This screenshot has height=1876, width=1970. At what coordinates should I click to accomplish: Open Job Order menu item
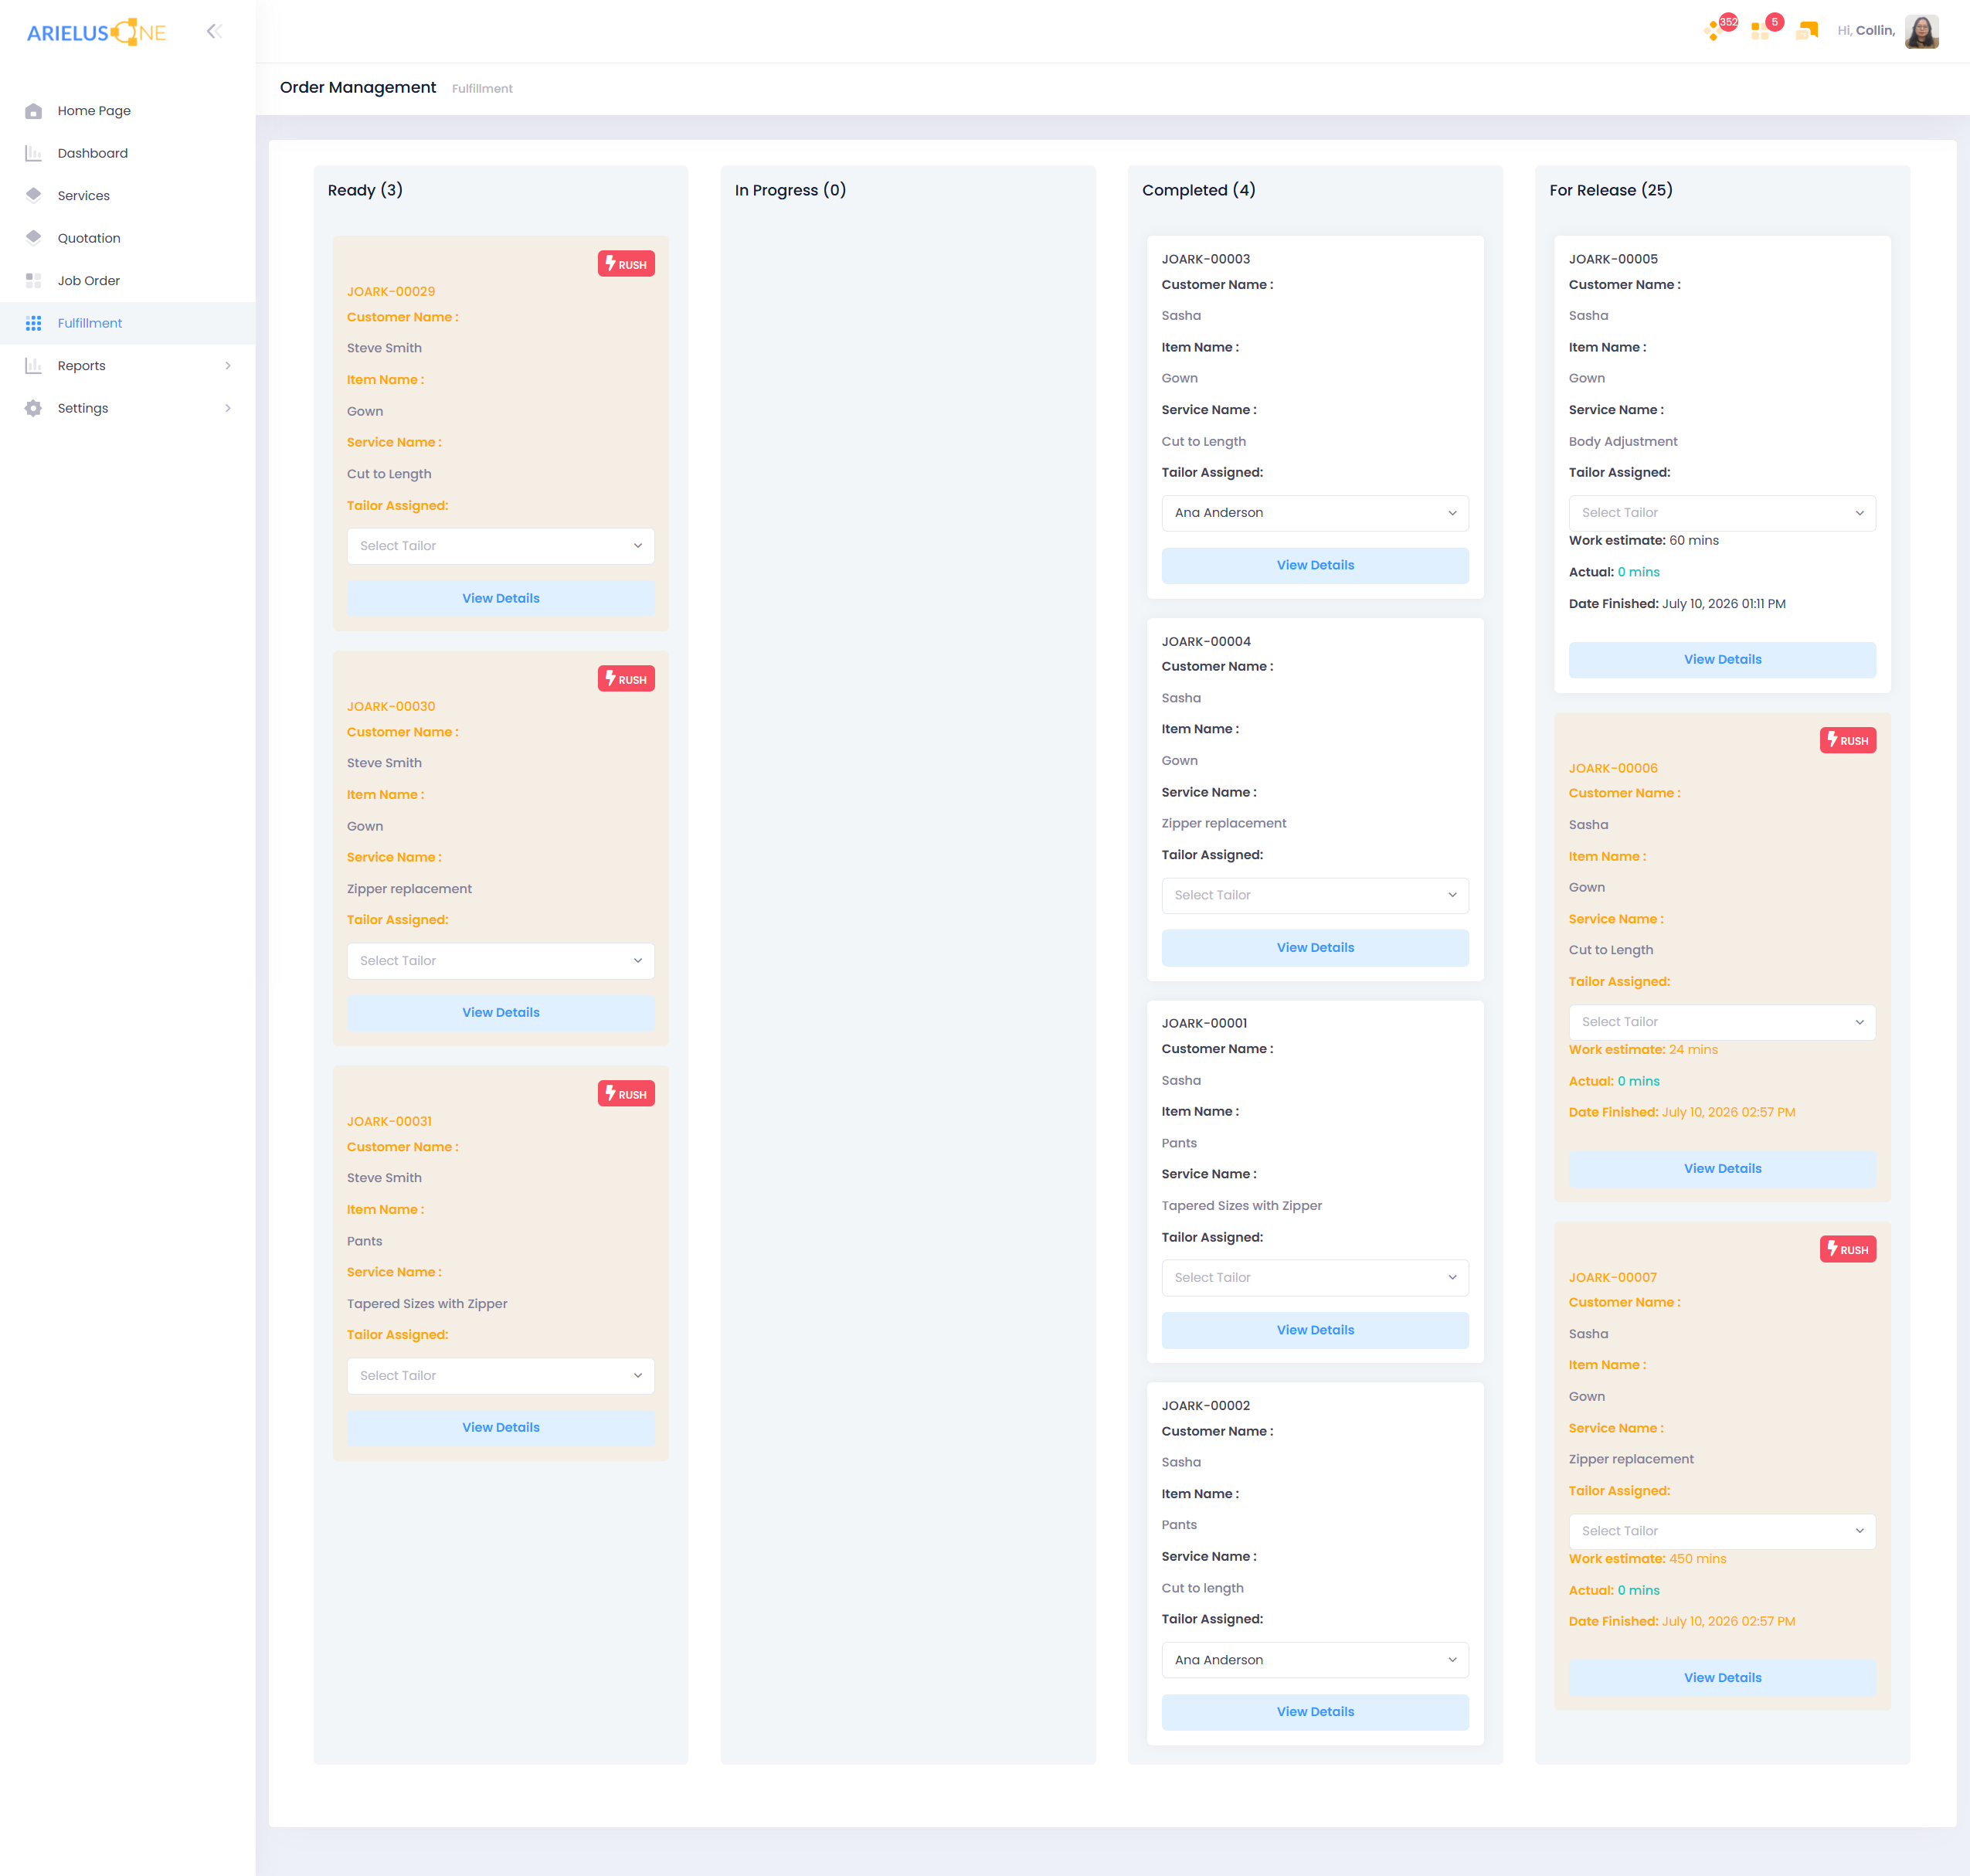pos(128,280)
